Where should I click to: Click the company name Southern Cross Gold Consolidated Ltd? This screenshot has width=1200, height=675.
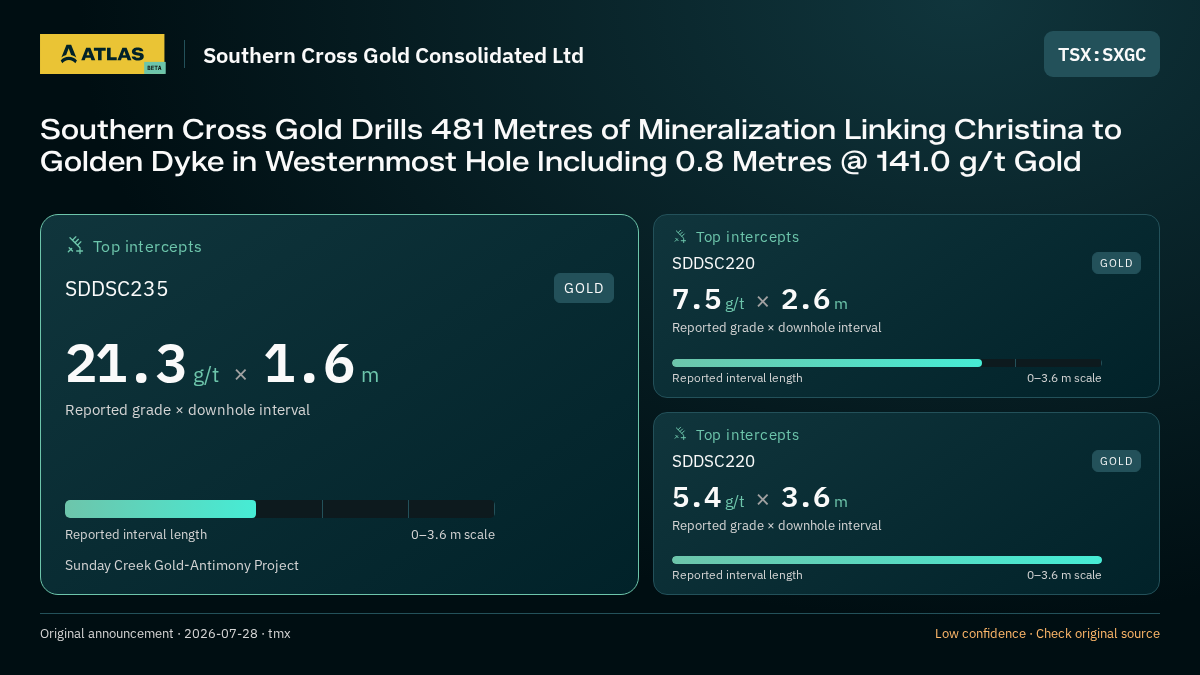(x=393, y=55)
